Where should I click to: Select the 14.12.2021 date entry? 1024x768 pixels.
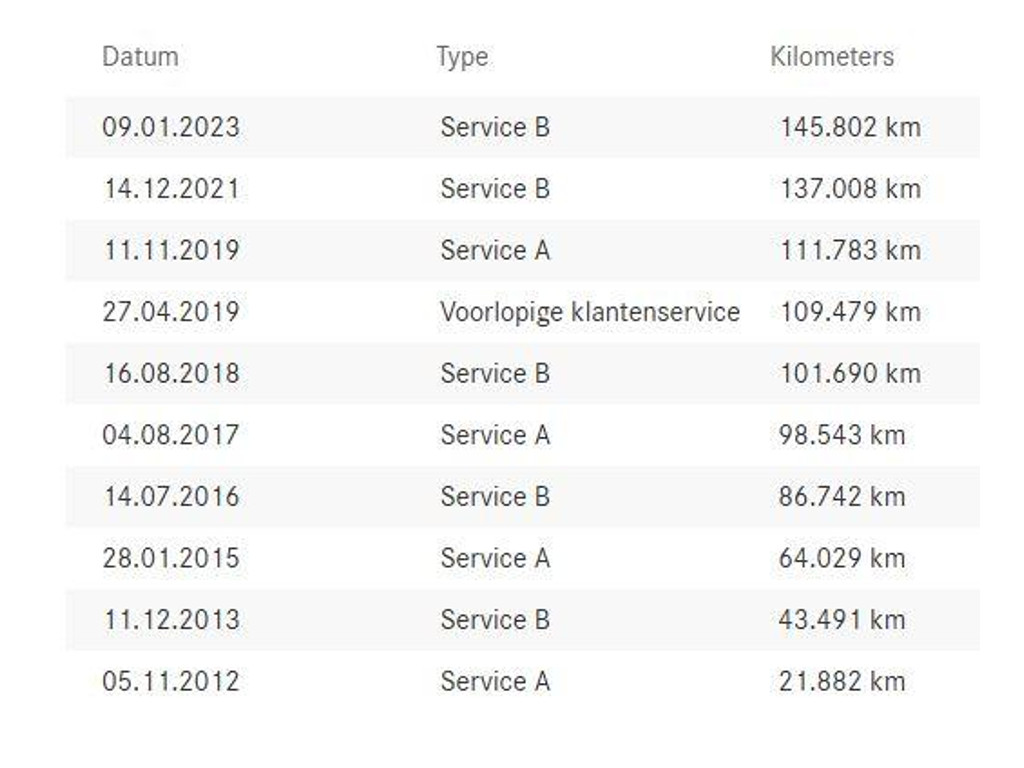pos(171,189)
